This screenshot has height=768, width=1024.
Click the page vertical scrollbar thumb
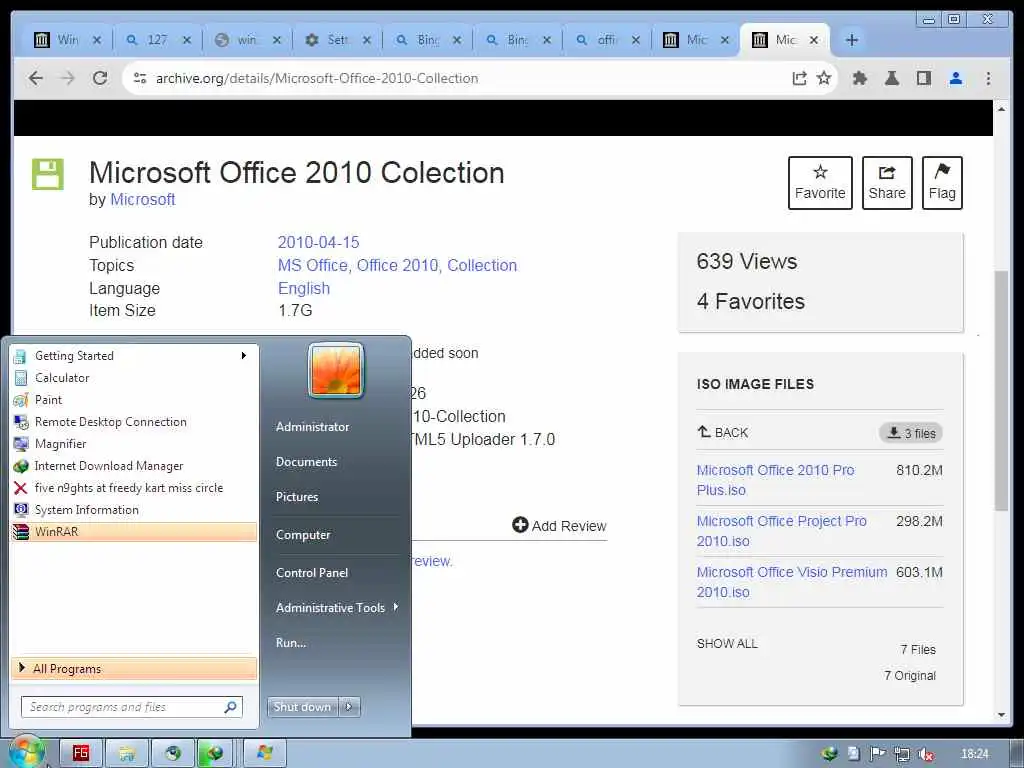(1001, 391)
